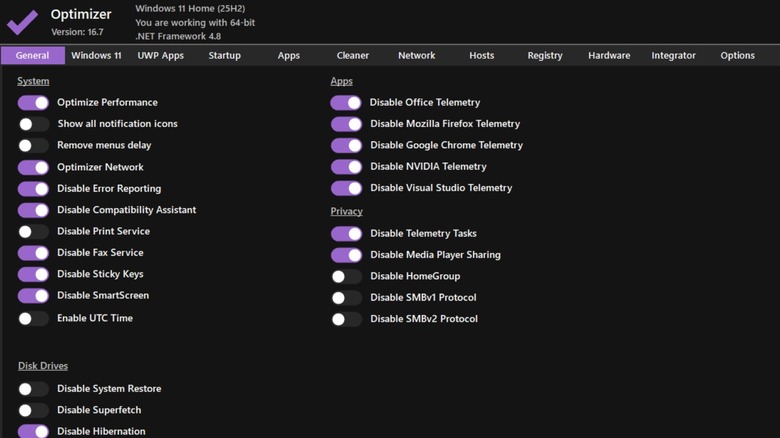This screenshot has width=780, height=438.
Task: Enable Disable HomeGroup toggle
Action: click(346, 276)
